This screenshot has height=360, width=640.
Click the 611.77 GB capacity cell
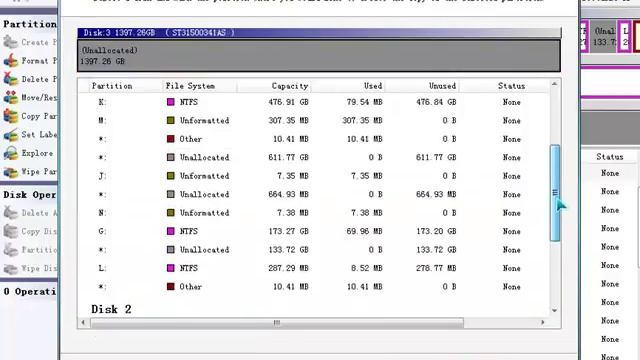[x=288, y=157]
